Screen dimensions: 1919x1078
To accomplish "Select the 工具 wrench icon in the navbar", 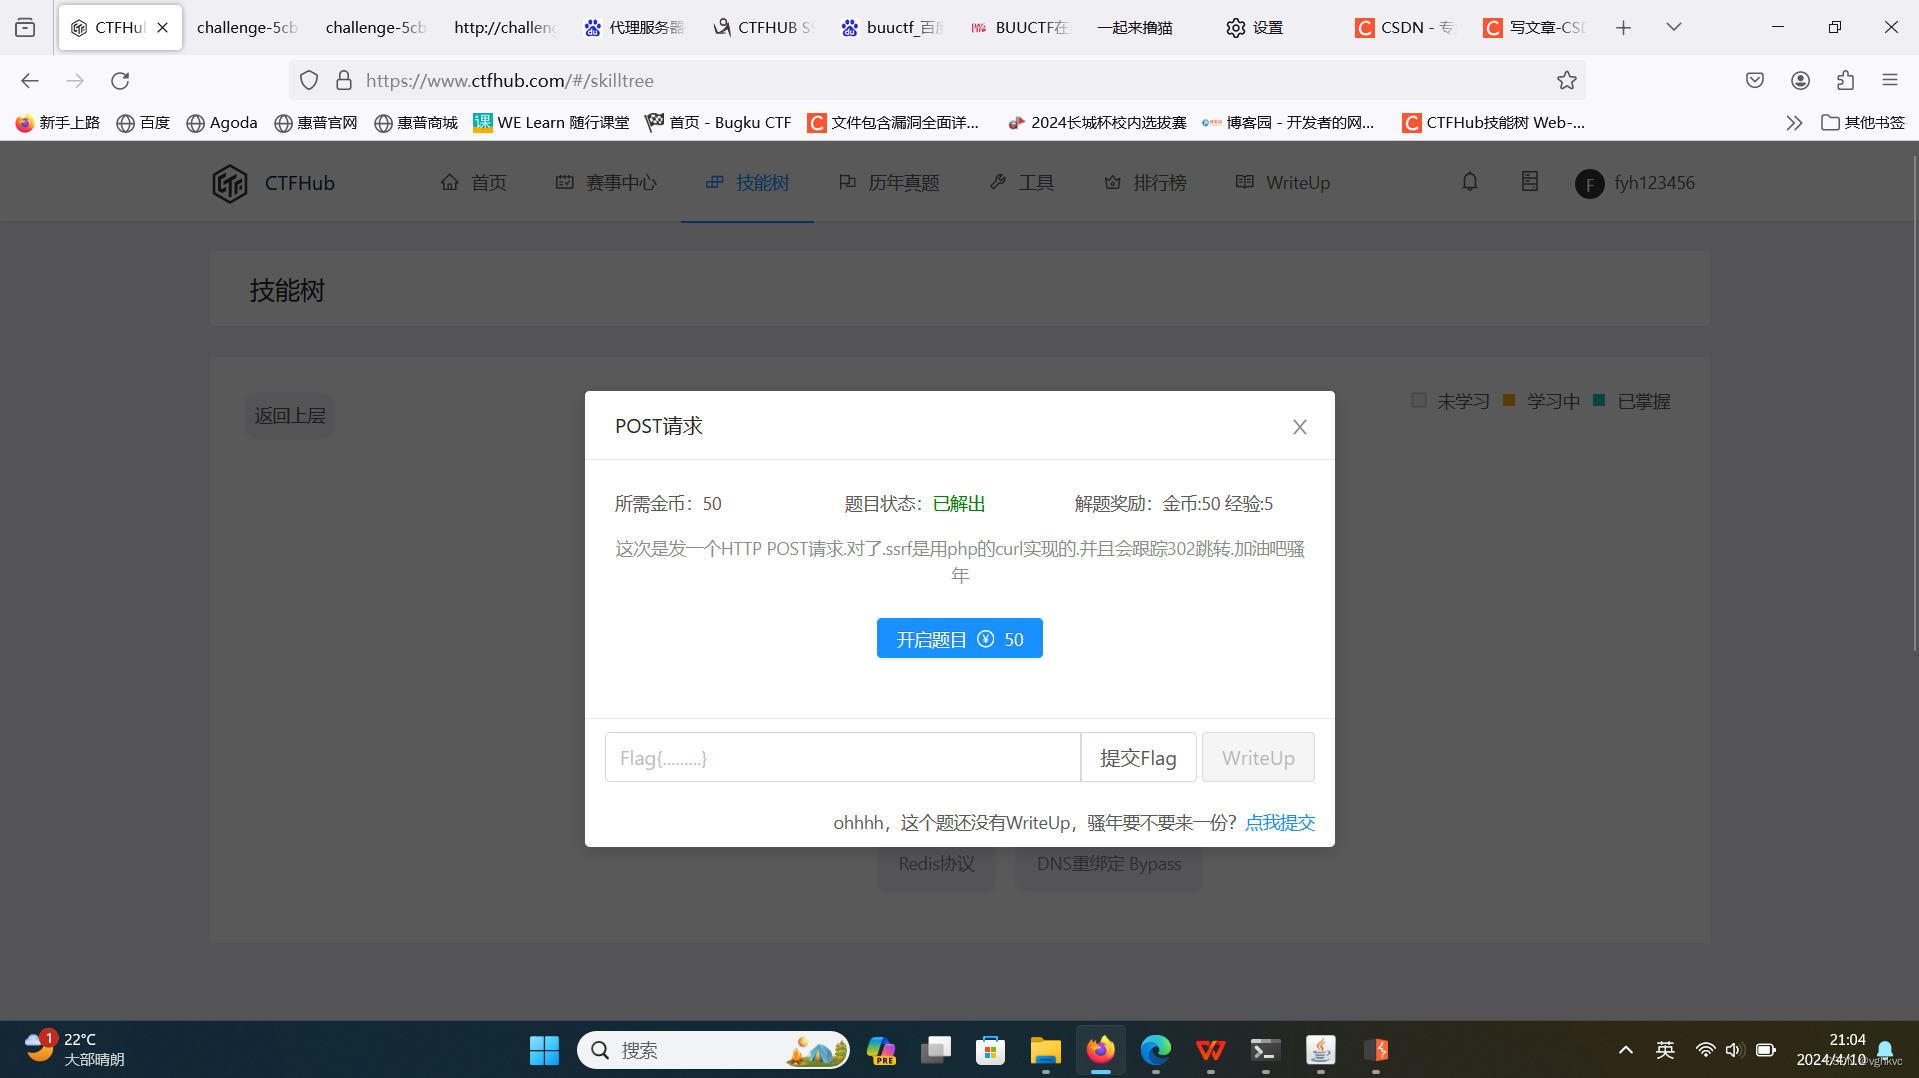I will pyautogui.click(x=997, y=181).
